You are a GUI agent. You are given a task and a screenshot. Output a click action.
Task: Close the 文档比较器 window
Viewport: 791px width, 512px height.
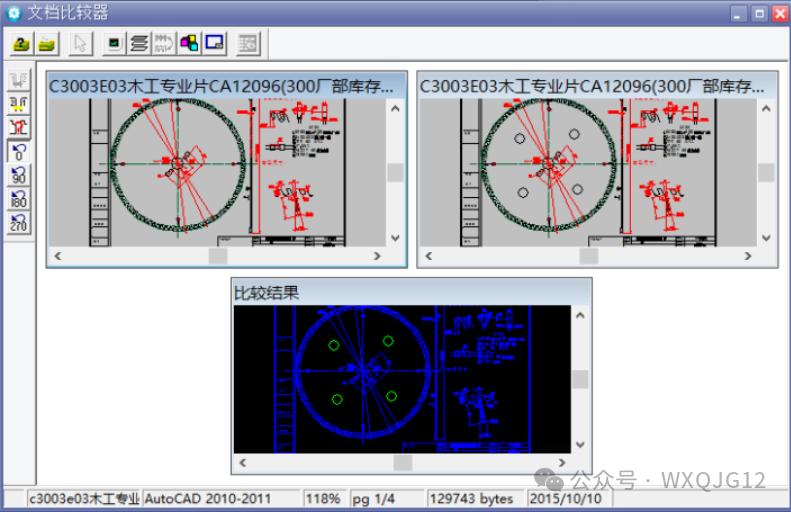(780, 14)
